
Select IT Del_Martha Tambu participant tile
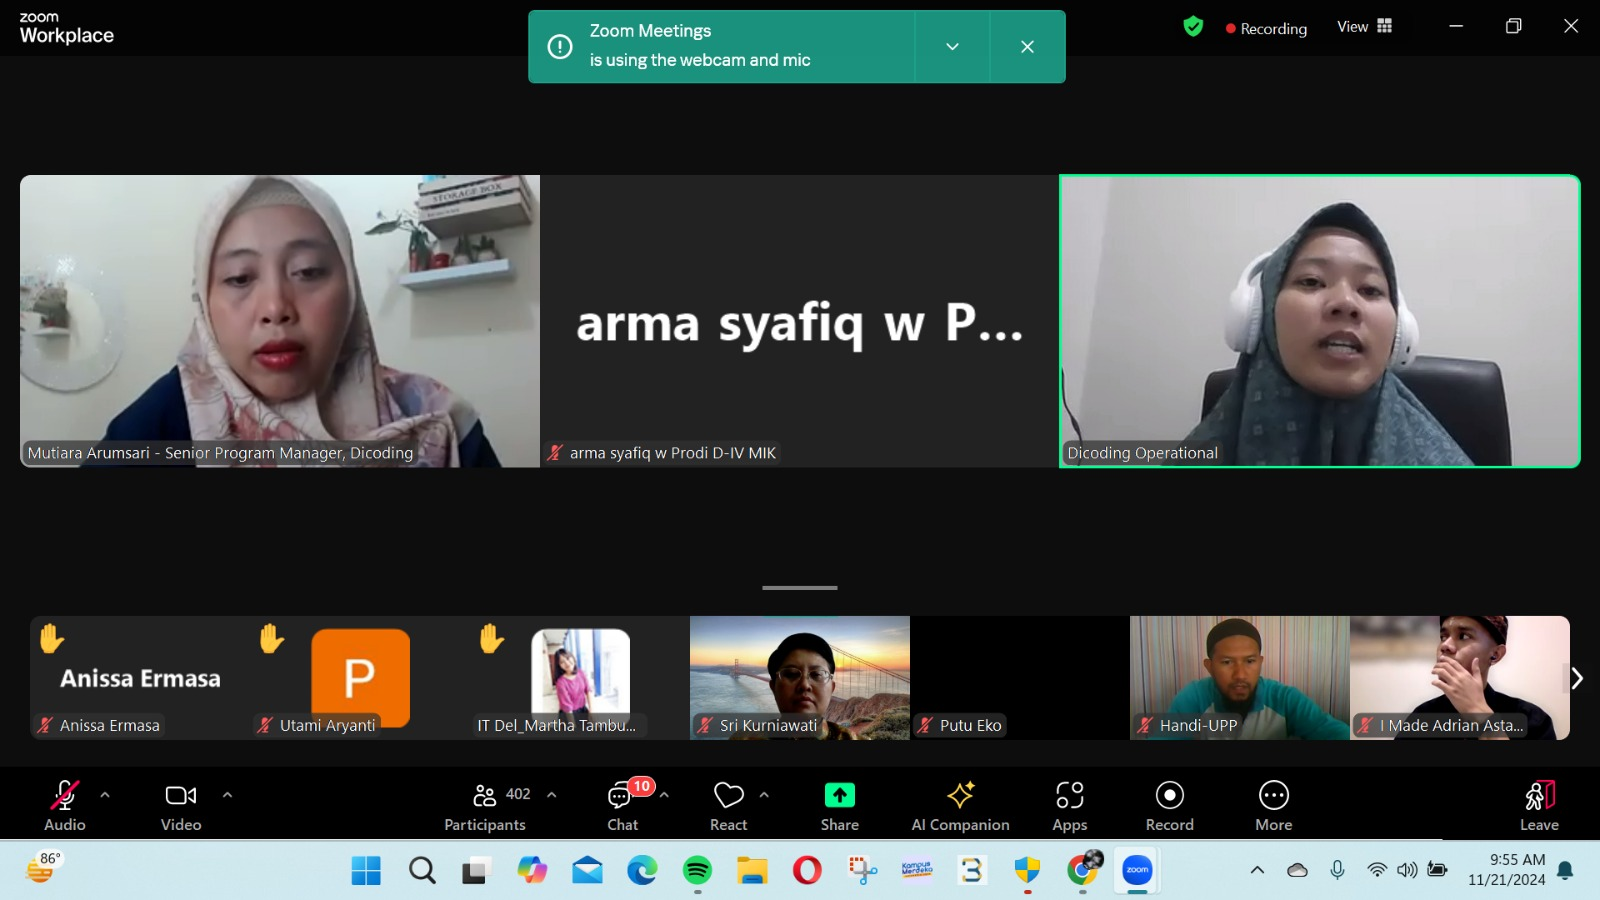(x=580, y=678)
